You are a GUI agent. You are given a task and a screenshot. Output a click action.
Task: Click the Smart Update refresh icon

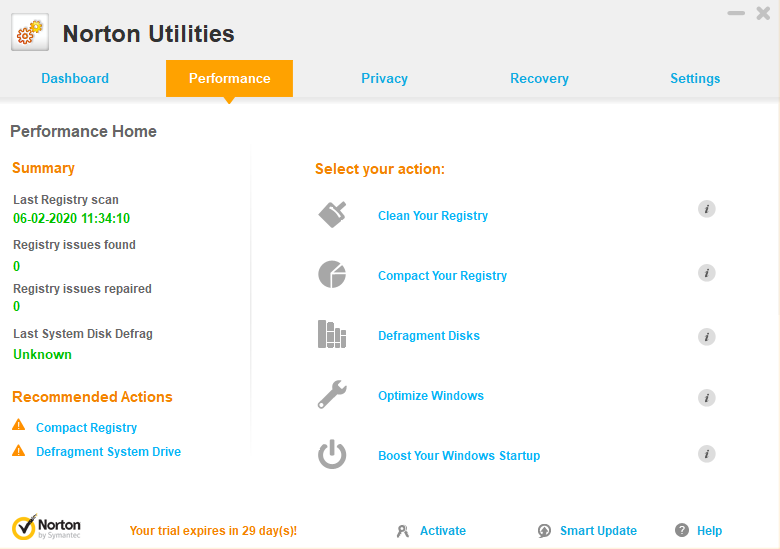tap(544, 531)
